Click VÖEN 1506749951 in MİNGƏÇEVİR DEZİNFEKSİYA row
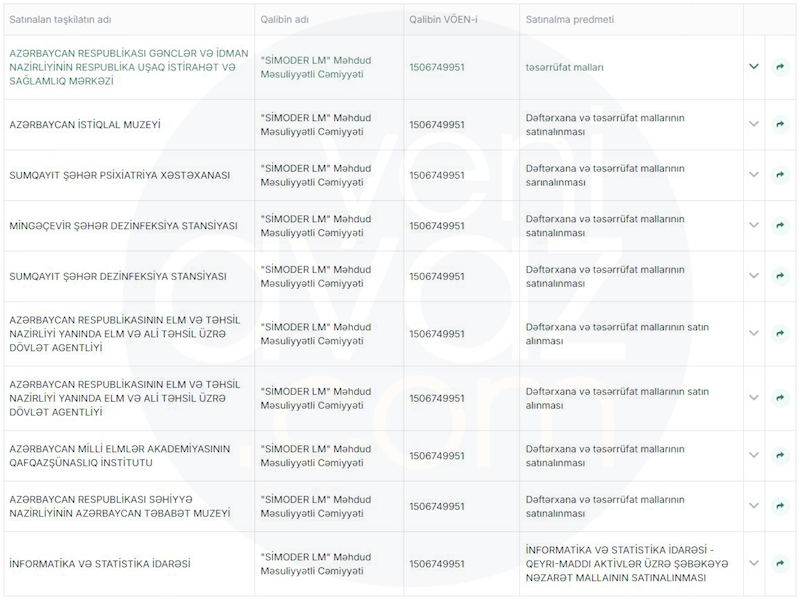Screen dimensions: 800x602 437,225
